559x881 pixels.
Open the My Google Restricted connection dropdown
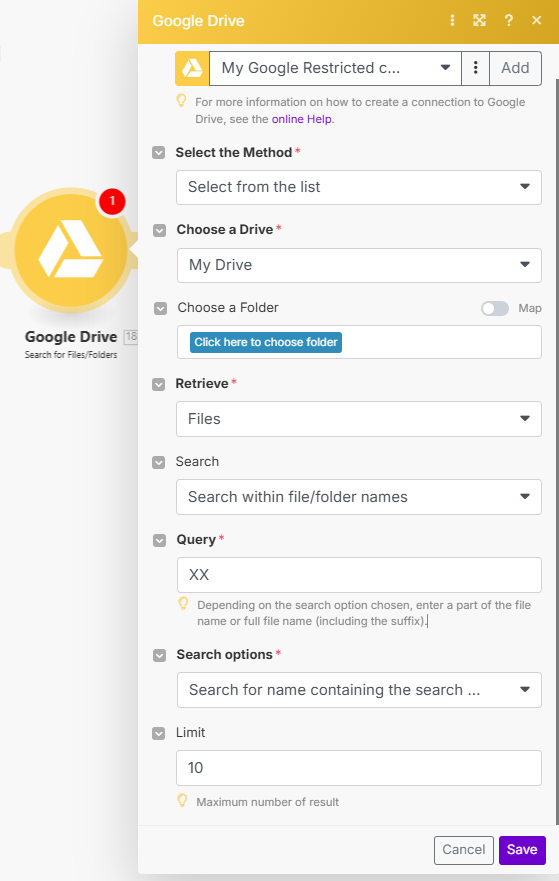click(335, 68)
